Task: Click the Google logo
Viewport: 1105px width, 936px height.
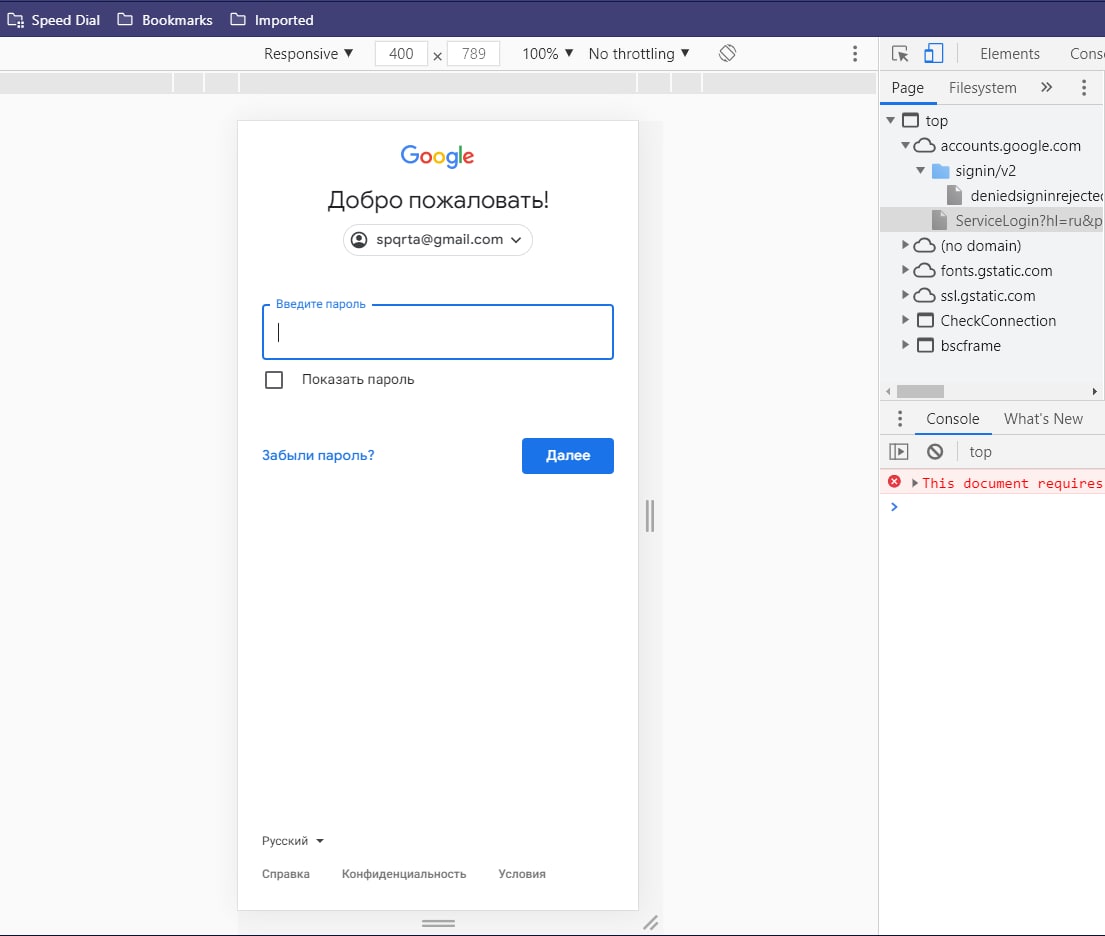Action: (438, 156)
